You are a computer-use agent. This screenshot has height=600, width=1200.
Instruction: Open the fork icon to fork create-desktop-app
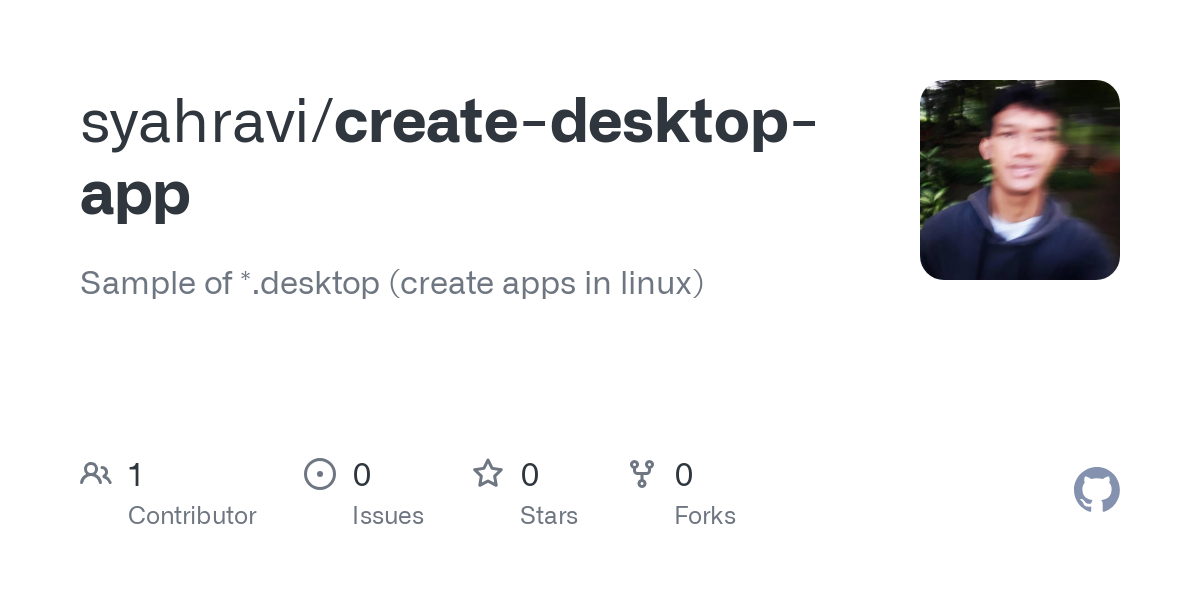pyautogui.click(x=642, y=474)
